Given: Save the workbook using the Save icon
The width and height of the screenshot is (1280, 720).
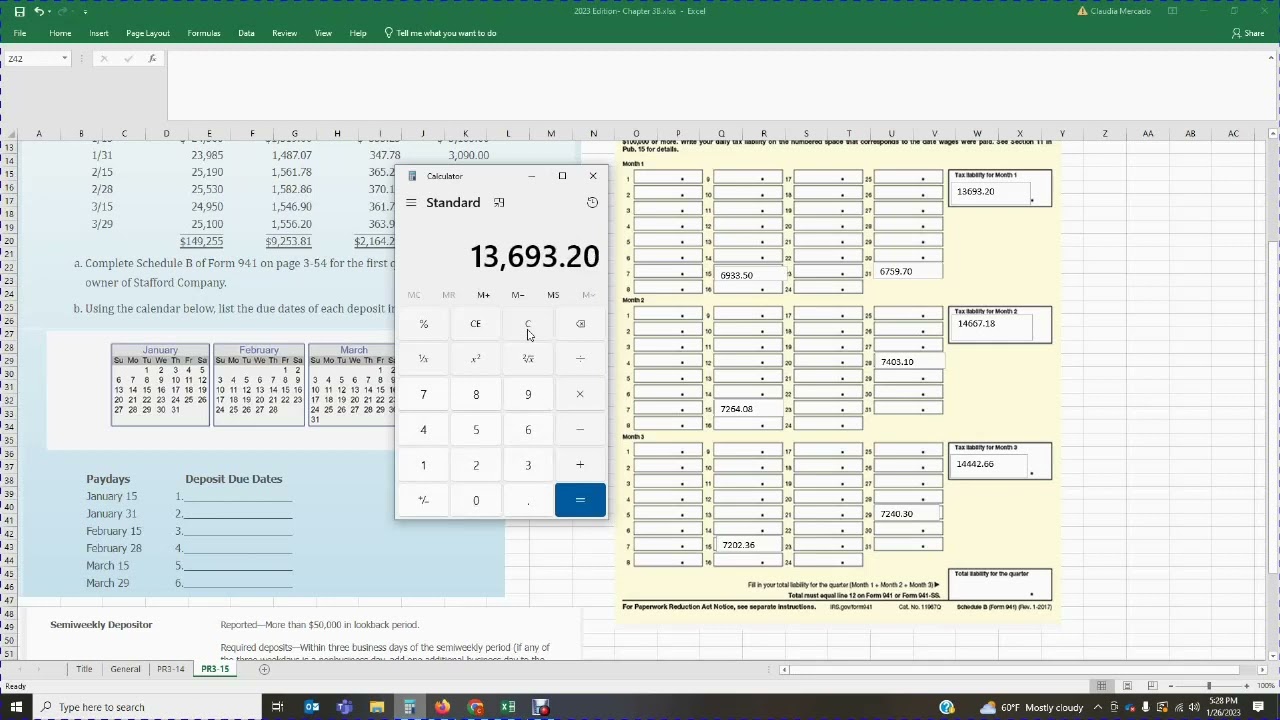Looking at the screenshot, I should click(x=19, y=11).
